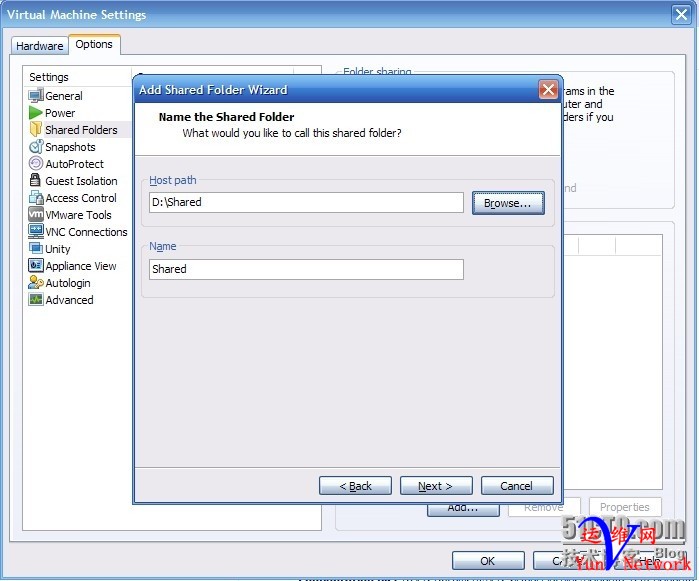Select the Shared Folders setting

point(81,130)
